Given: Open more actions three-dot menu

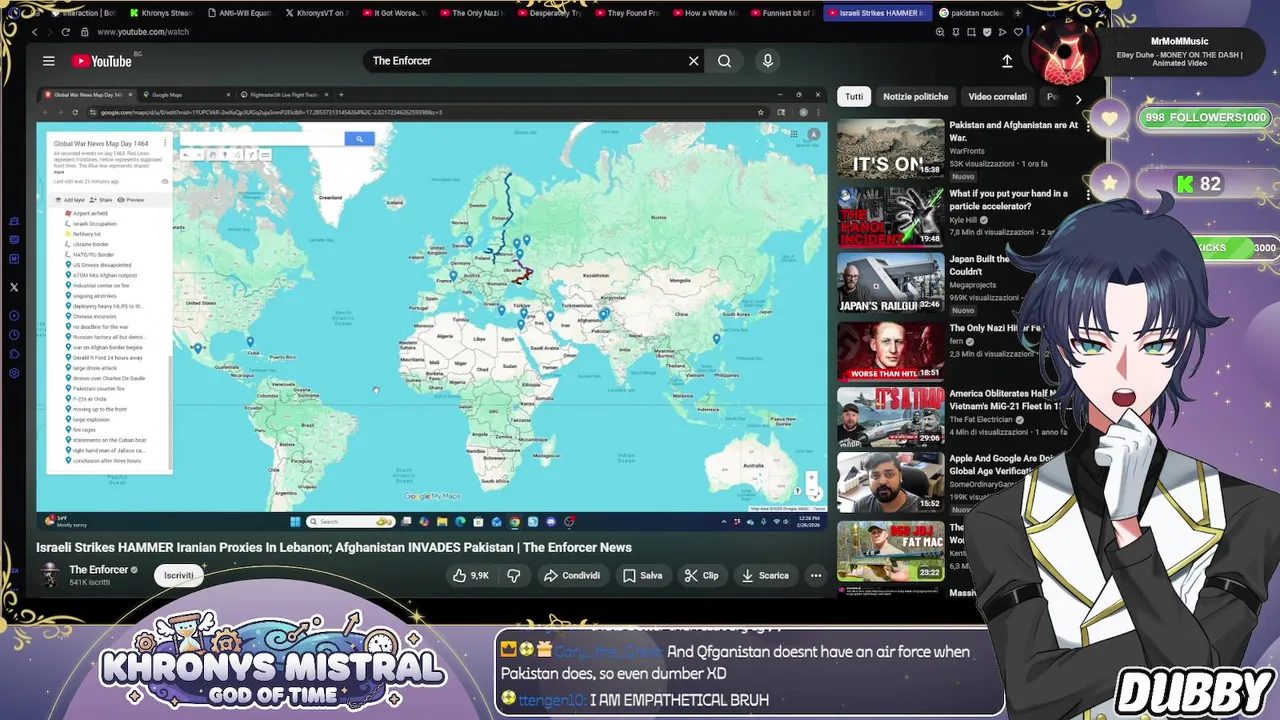Looking at the screenshot, I should pos(816,576).
